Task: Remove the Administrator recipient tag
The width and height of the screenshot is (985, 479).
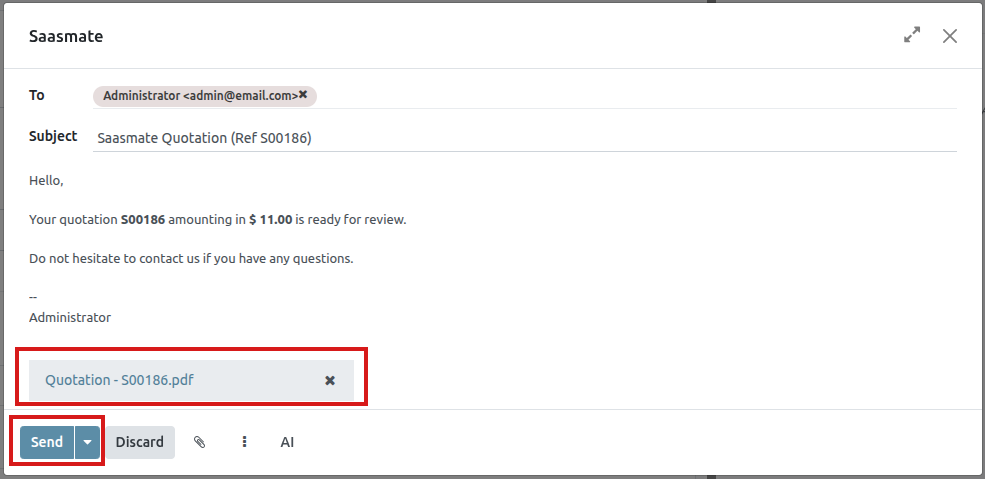Action: 303,95
